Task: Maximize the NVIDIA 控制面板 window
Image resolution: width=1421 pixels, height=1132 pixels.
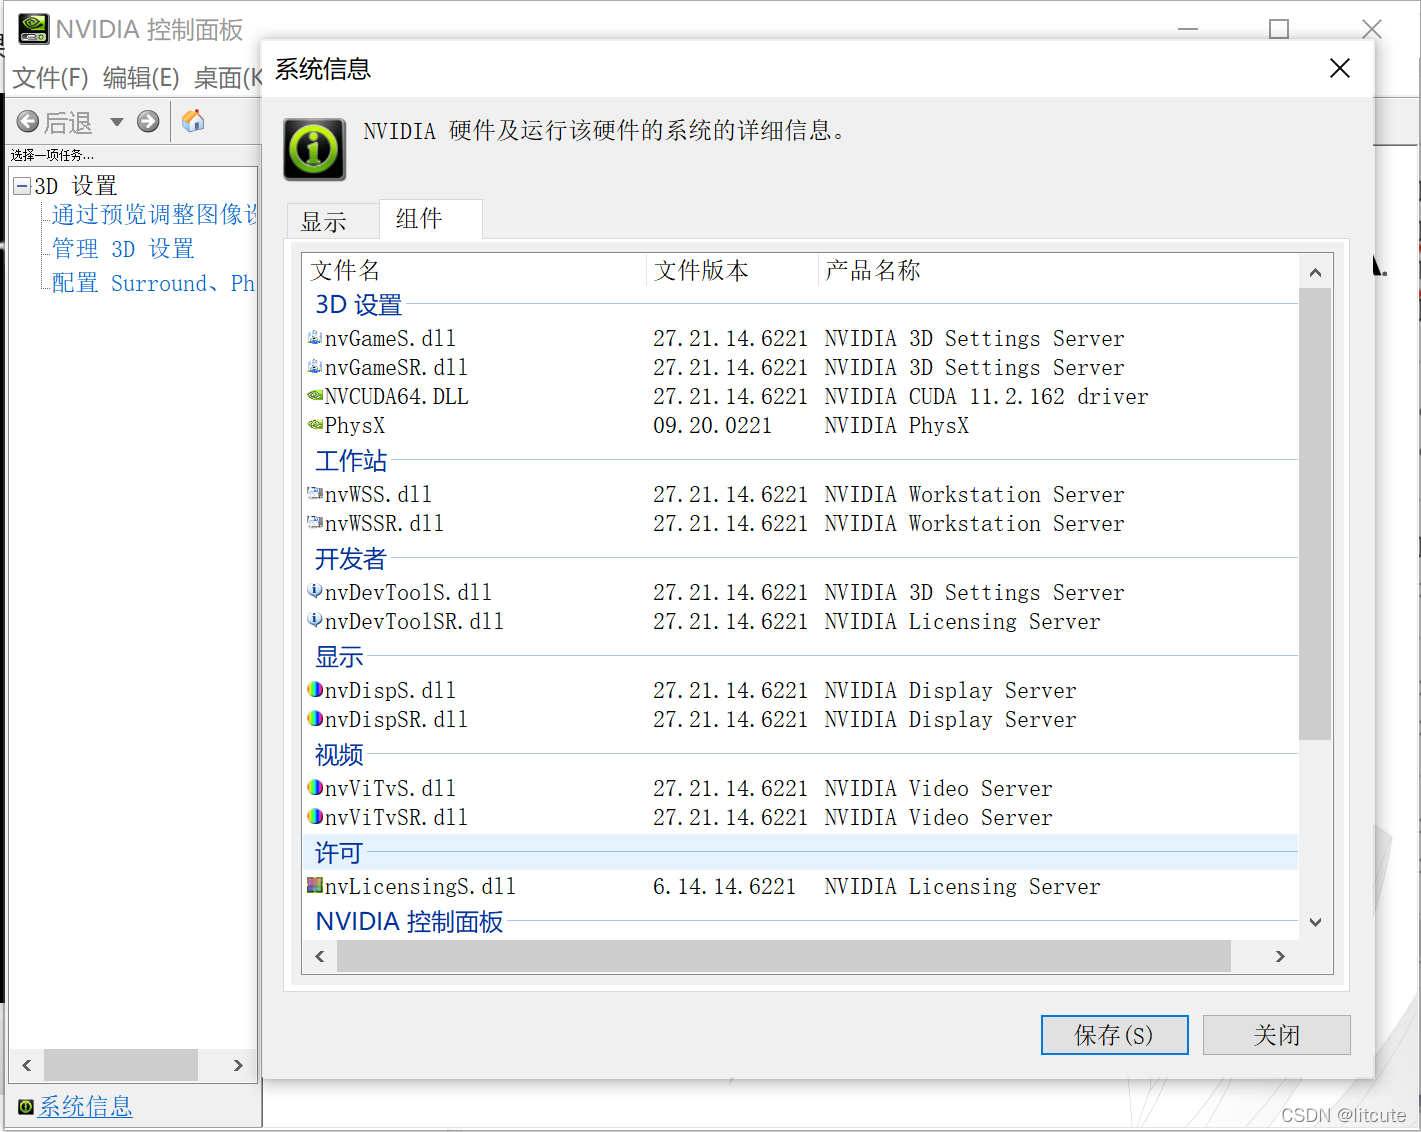Action: (1278, 29)
